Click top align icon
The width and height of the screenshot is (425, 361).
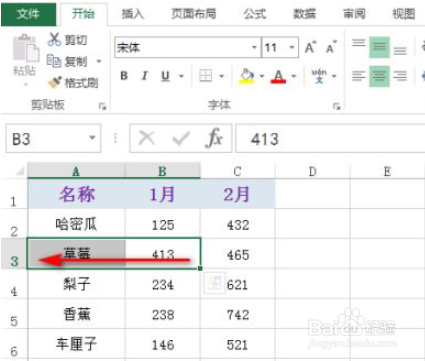click(x=359, y=43)
